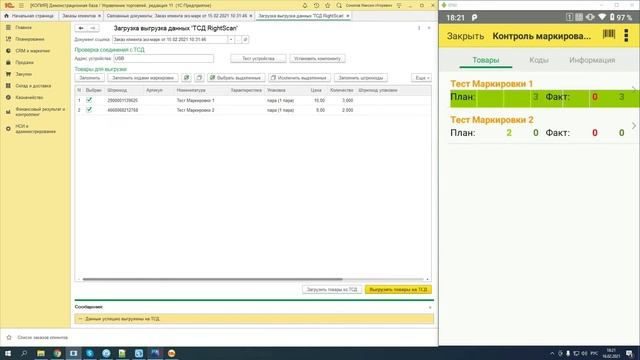This screenshot has height=360, width=640.
Task: Open favorites star in 1C title bar
Action: coord(327,5)
